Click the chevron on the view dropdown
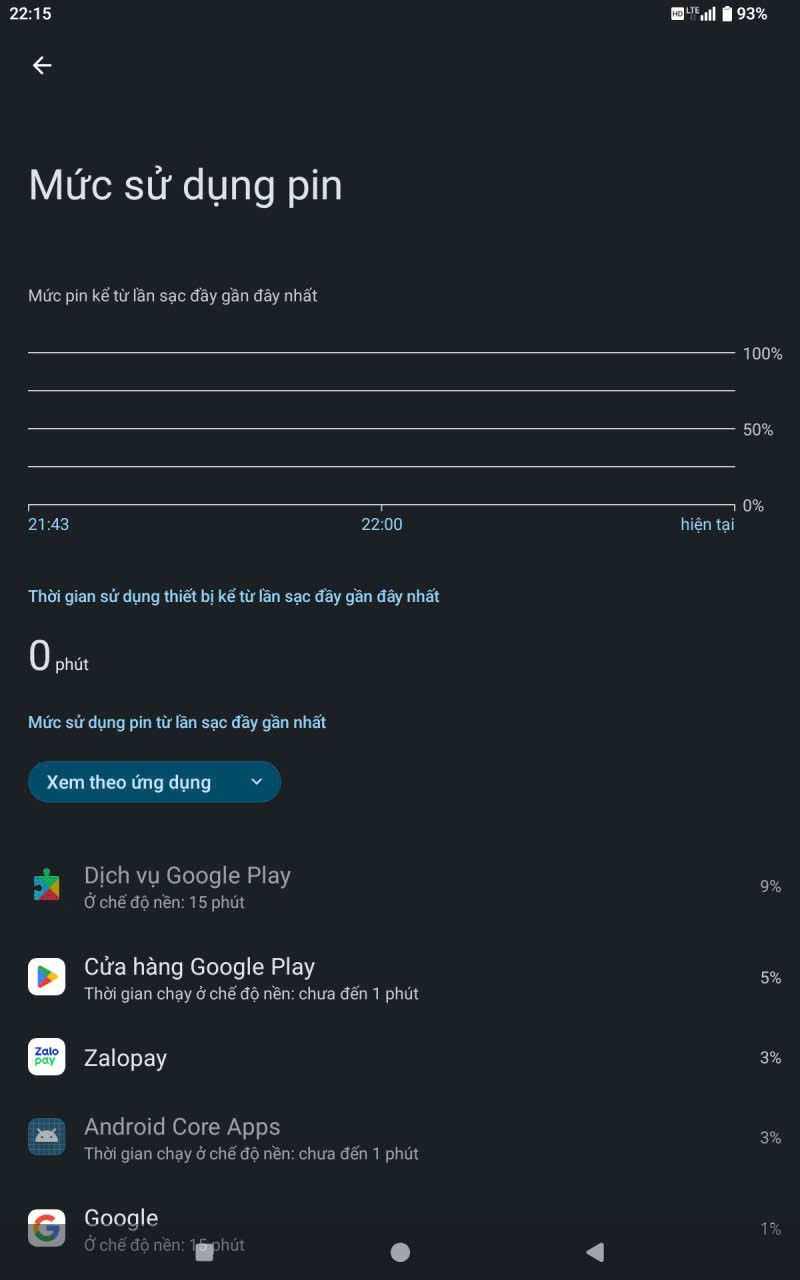This screenshot has width=800, height=1280. pos(256,782)
